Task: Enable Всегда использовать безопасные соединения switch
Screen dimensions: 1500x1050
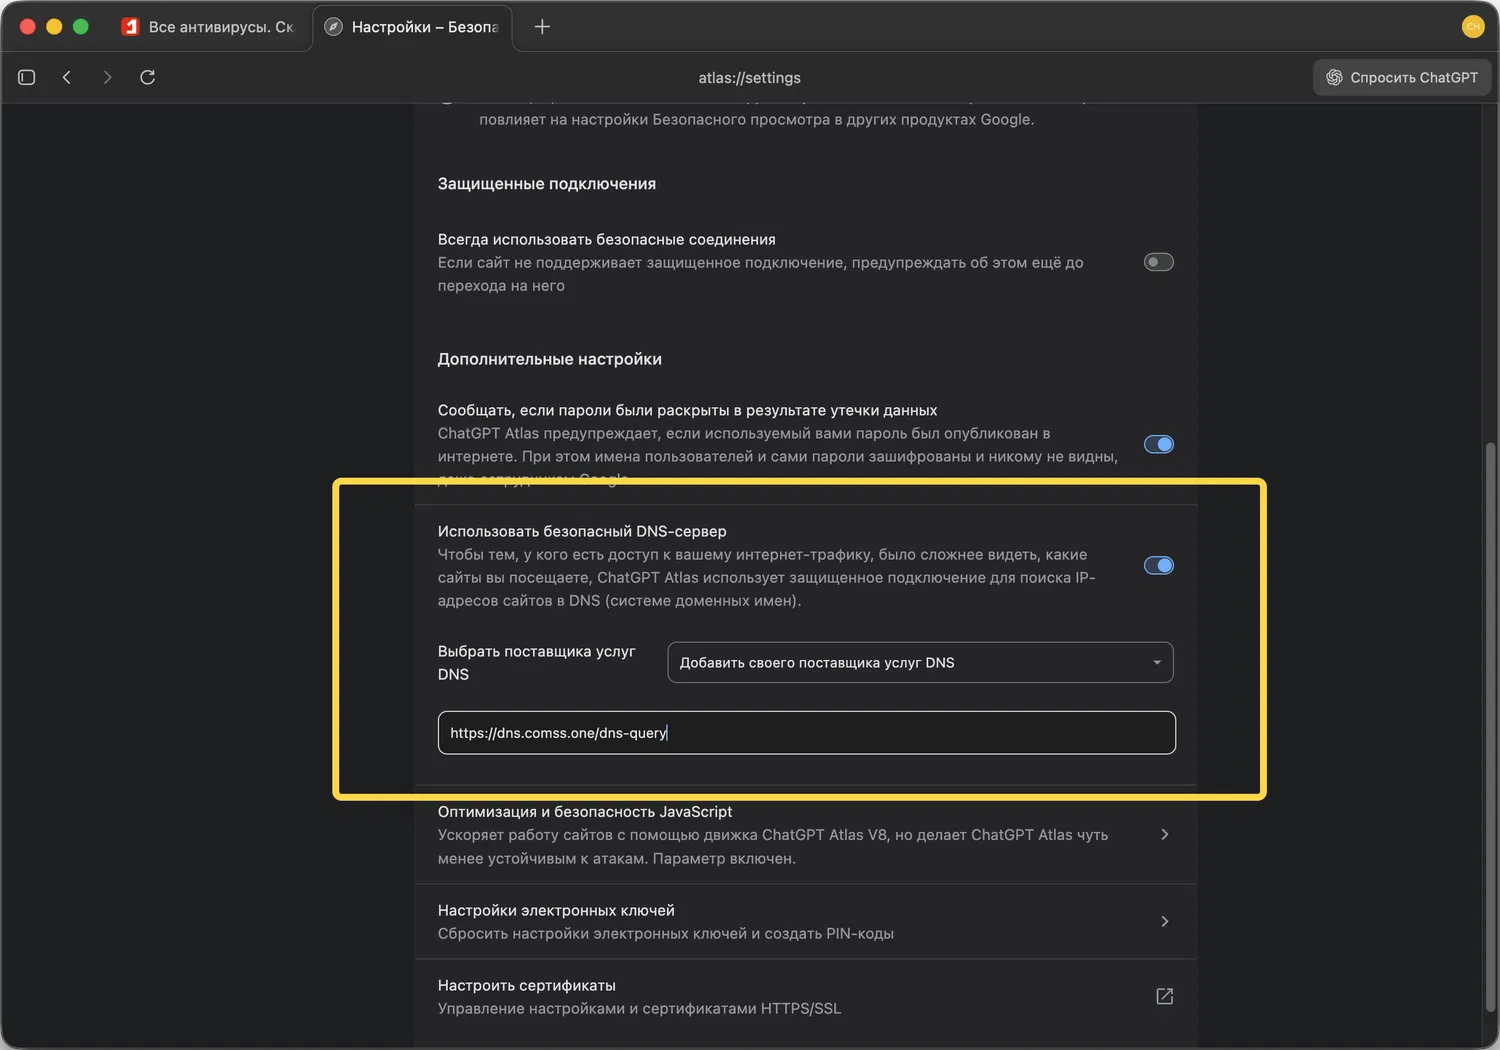Action: 1159,262
